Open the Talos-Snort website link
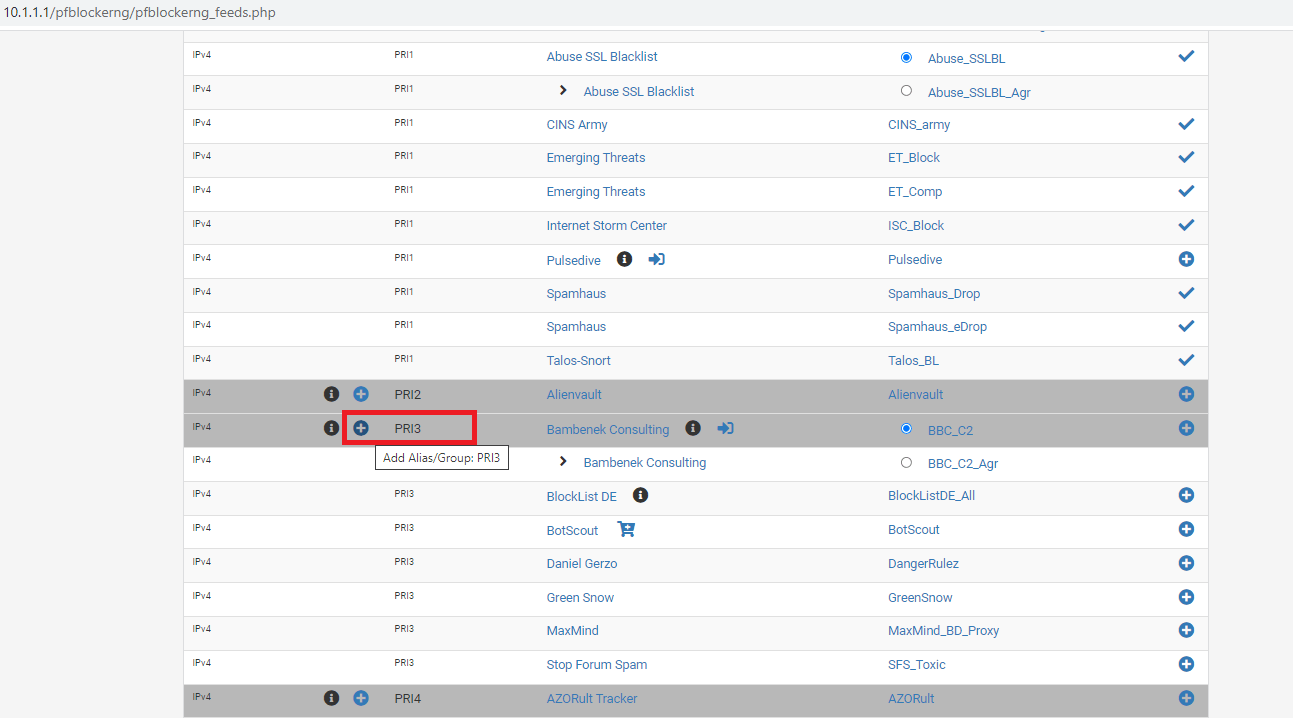 tap(578, 360)
